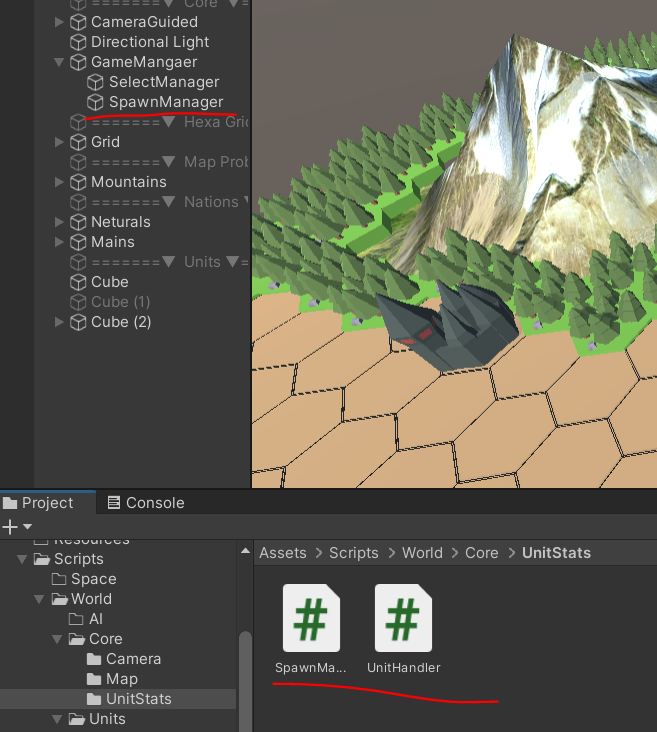Click the Scripts folder icon
657x732 pixels.
click(x=42, y=559)
